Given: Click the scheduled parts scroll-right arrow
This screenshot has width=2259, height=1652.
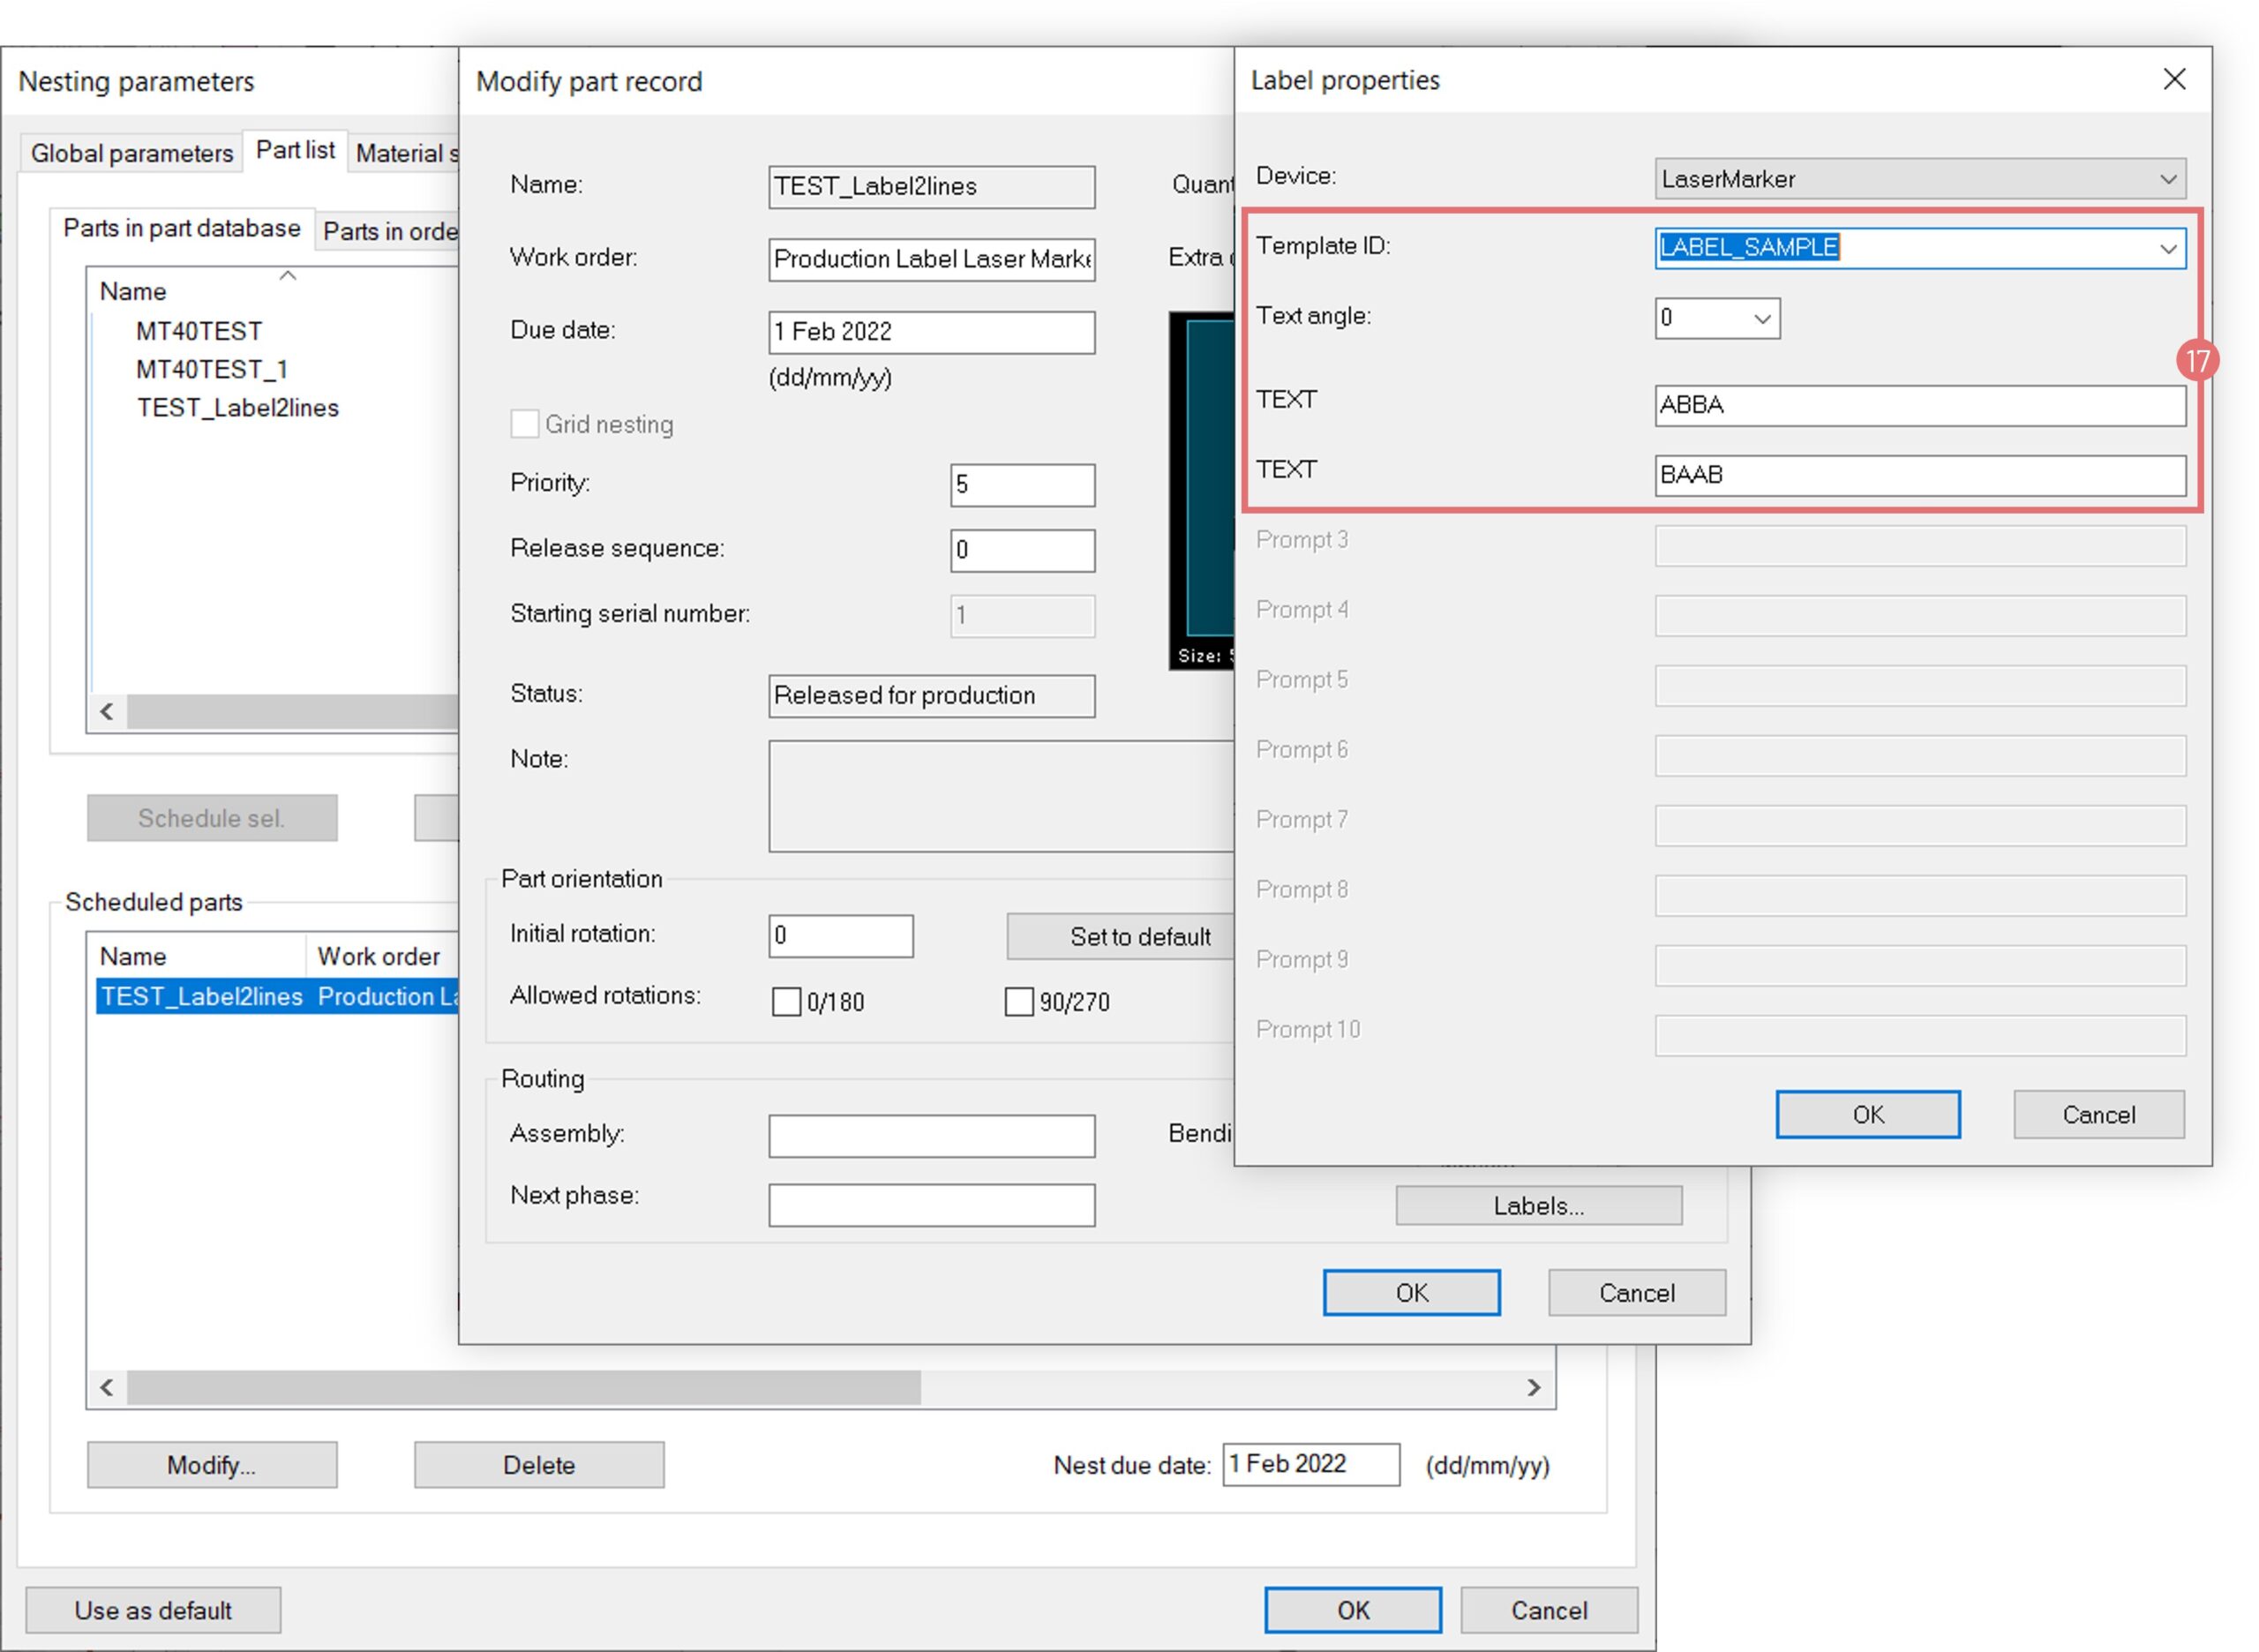Looking at the screenshot, I should [1533, 1387].
